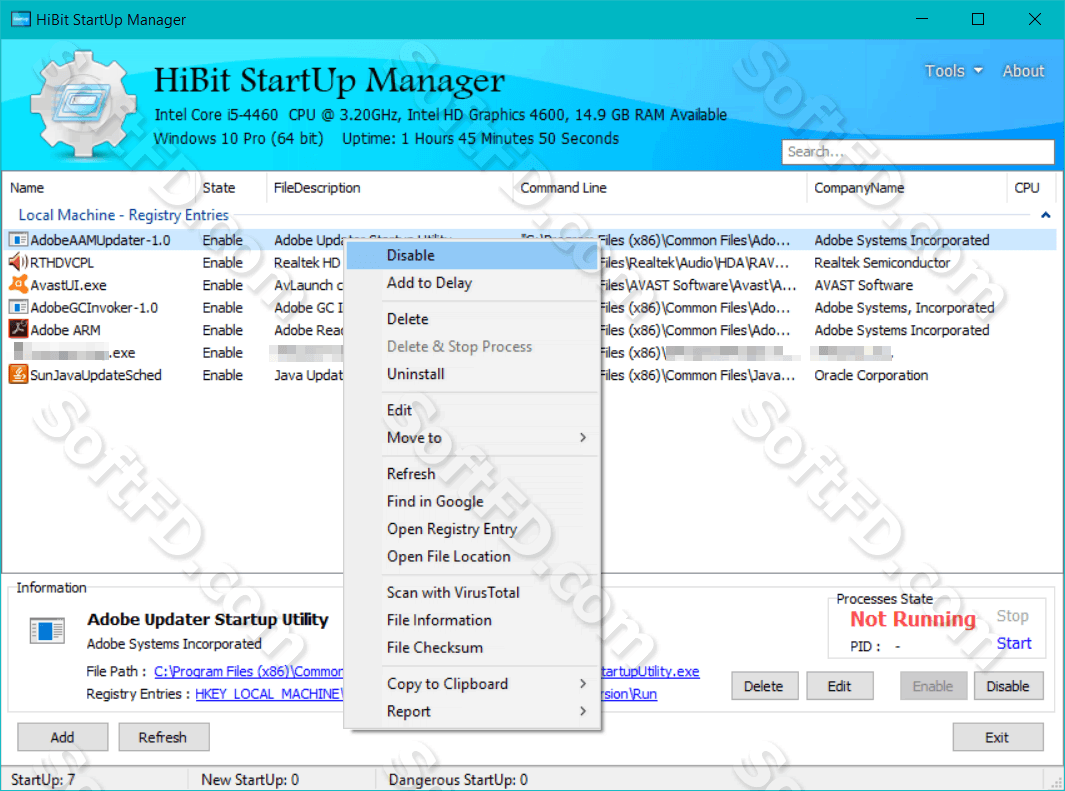The height and width of the screenshot is (791, 1065).
Task: Click the Enable state of Adobe ARM
Action: coord(222,330)
